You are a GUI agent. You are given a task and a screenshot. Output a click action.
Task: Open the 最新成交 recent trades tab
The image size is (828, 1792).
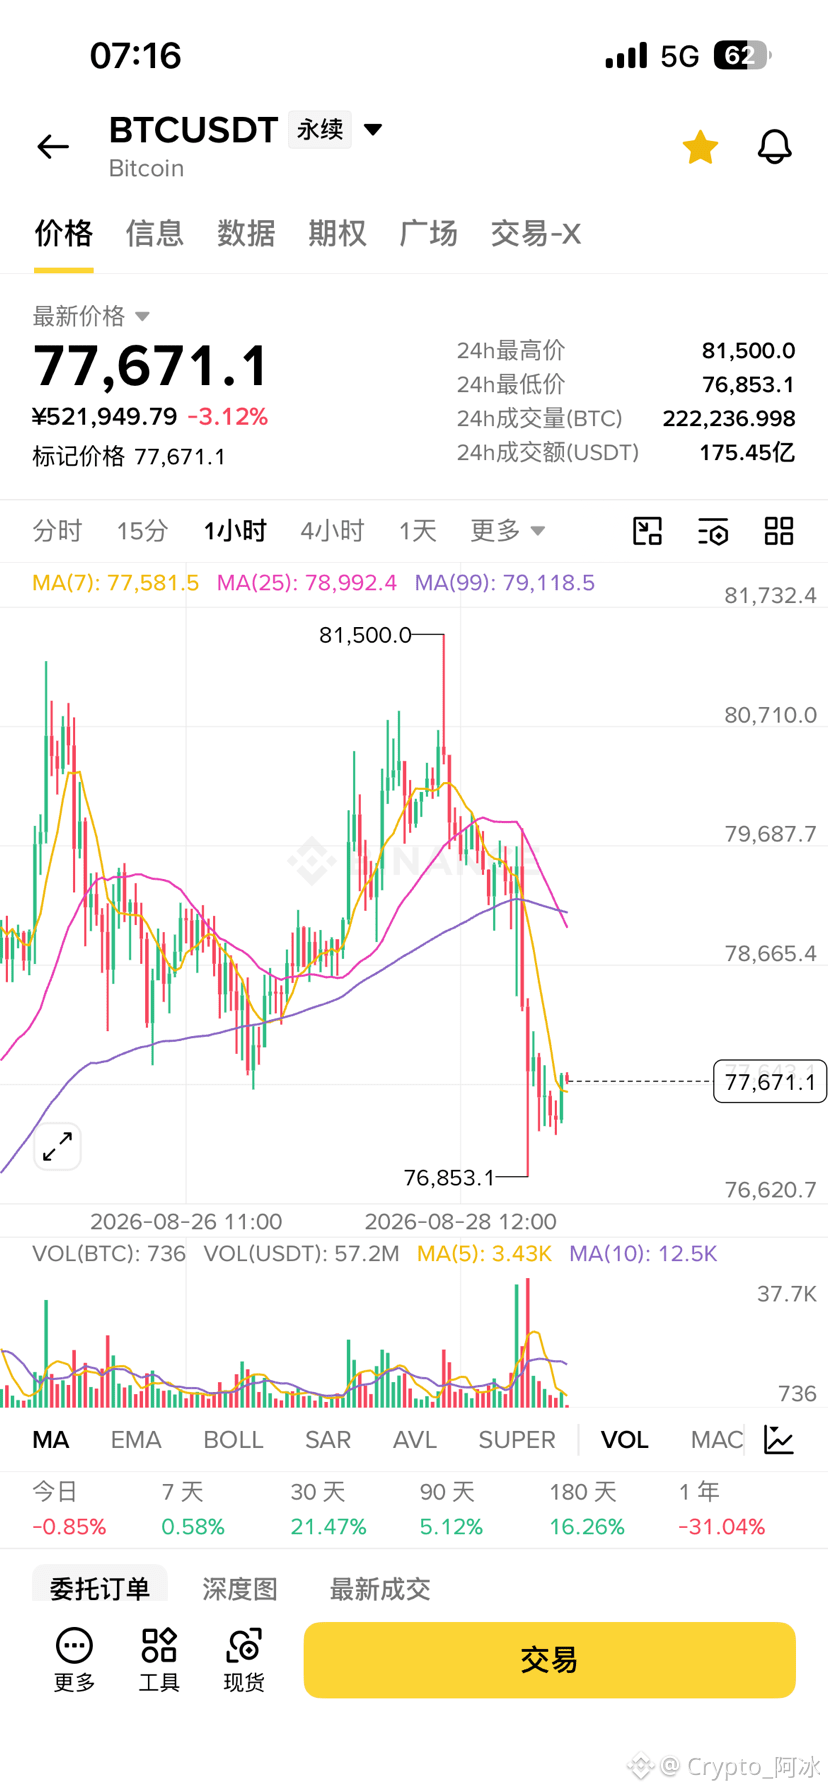(x=380, y=1588)
